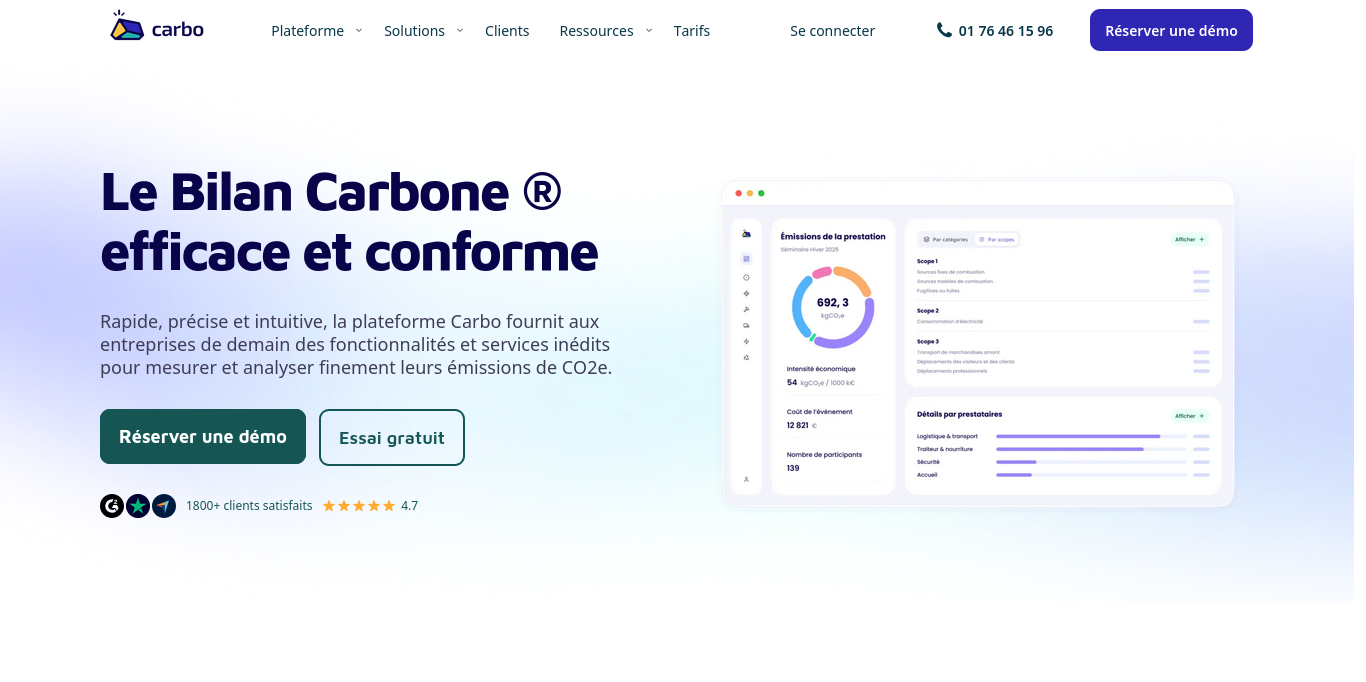Click the orange segment of the donut chart

[x=856, y=281]
